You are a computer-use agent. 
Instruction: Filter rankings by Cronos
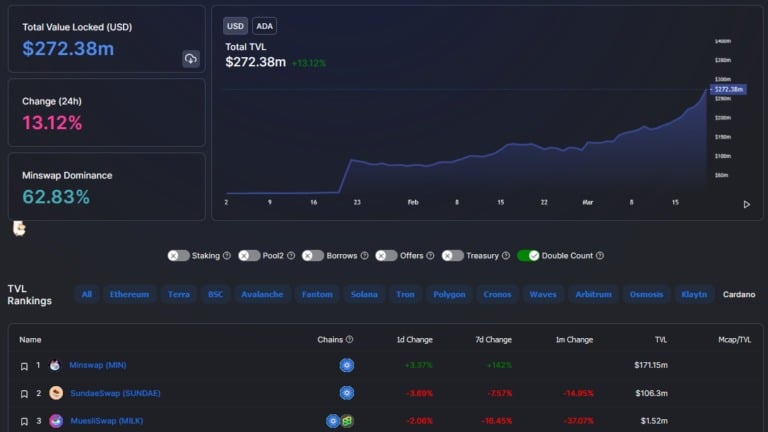(497, 294)
